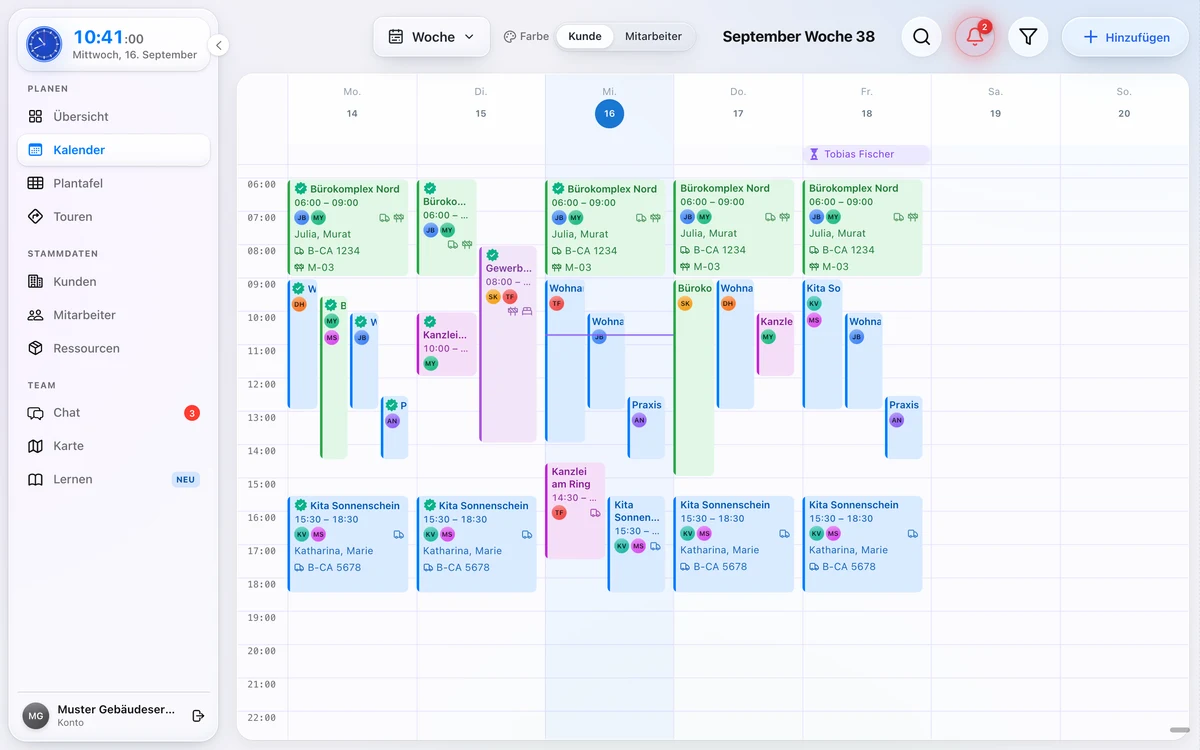This screenshot has width=1200, height=750.
Task: Open Tobias Fischer all-day entry on Friday
Action: 866,155
